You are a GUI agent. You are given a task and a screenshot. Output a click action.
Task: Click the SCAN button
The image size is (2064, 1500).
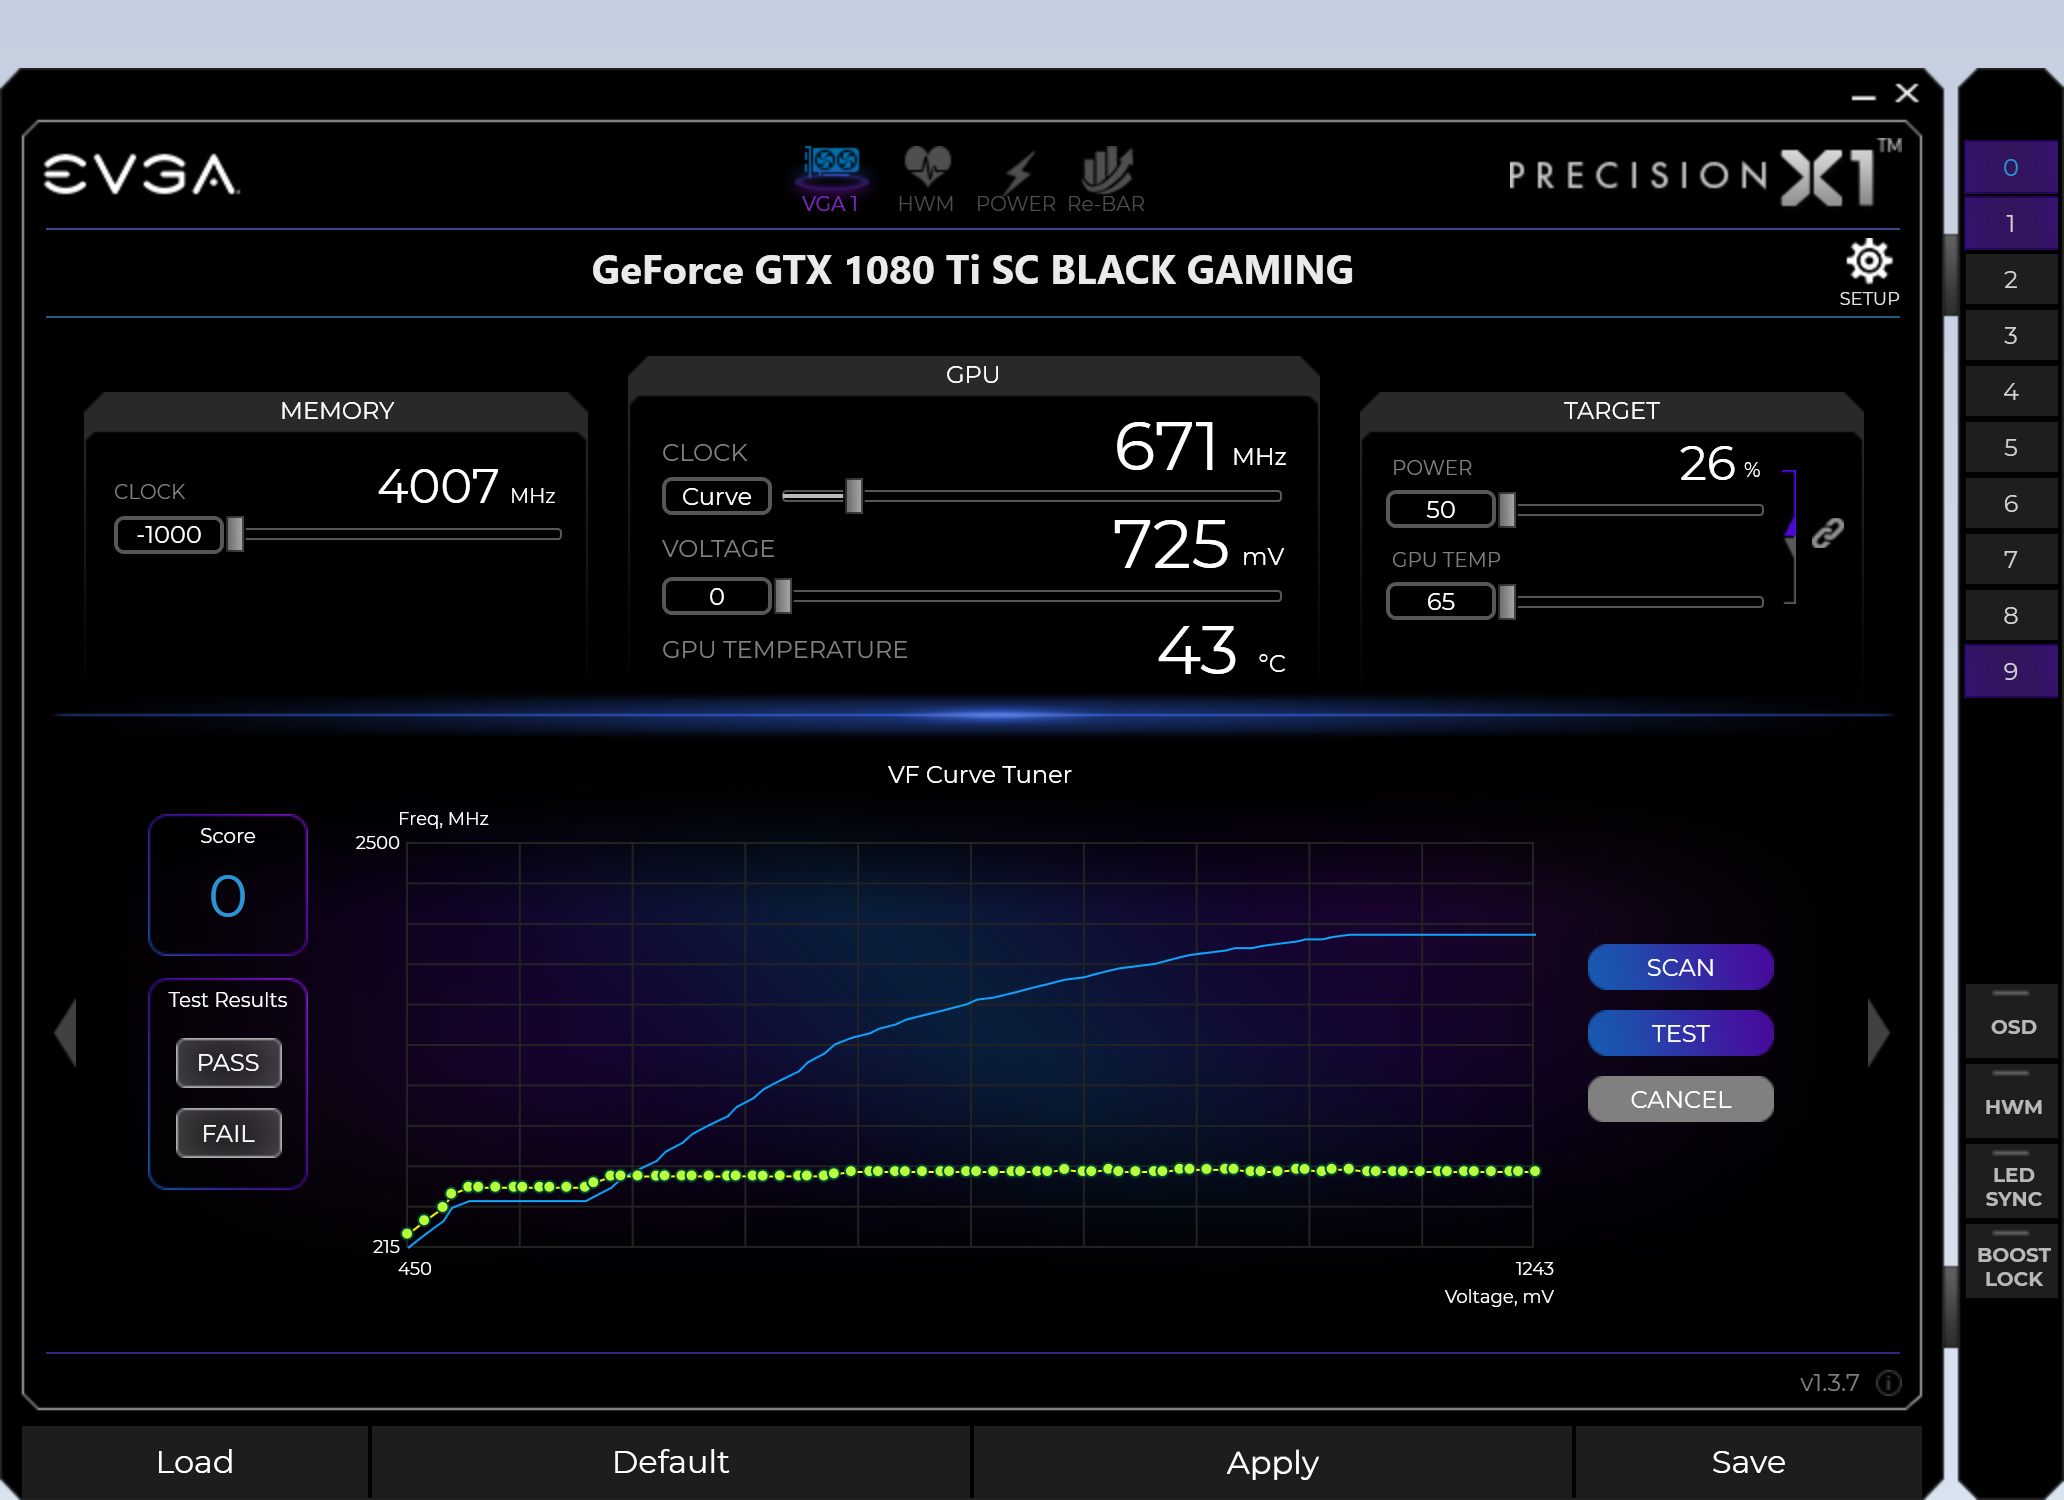click(1680, 967)
